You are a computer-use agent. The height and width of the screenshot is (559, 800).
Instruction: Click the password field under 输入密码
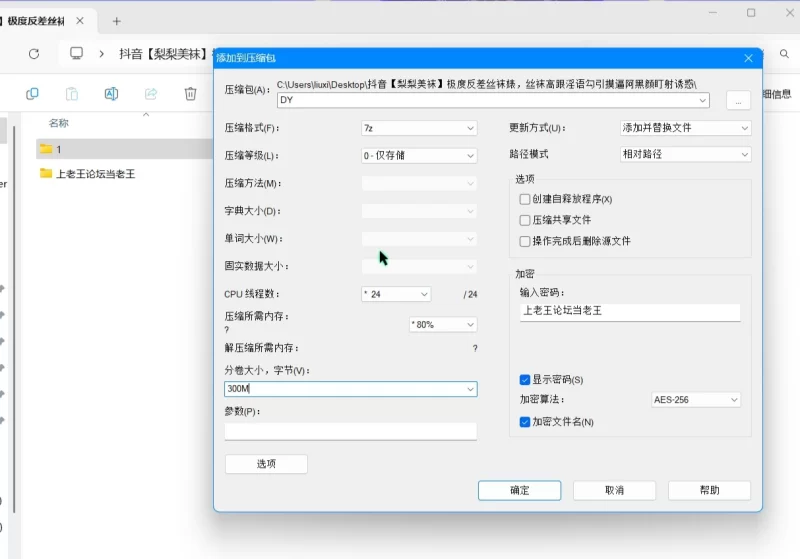[x=630, y=311]
